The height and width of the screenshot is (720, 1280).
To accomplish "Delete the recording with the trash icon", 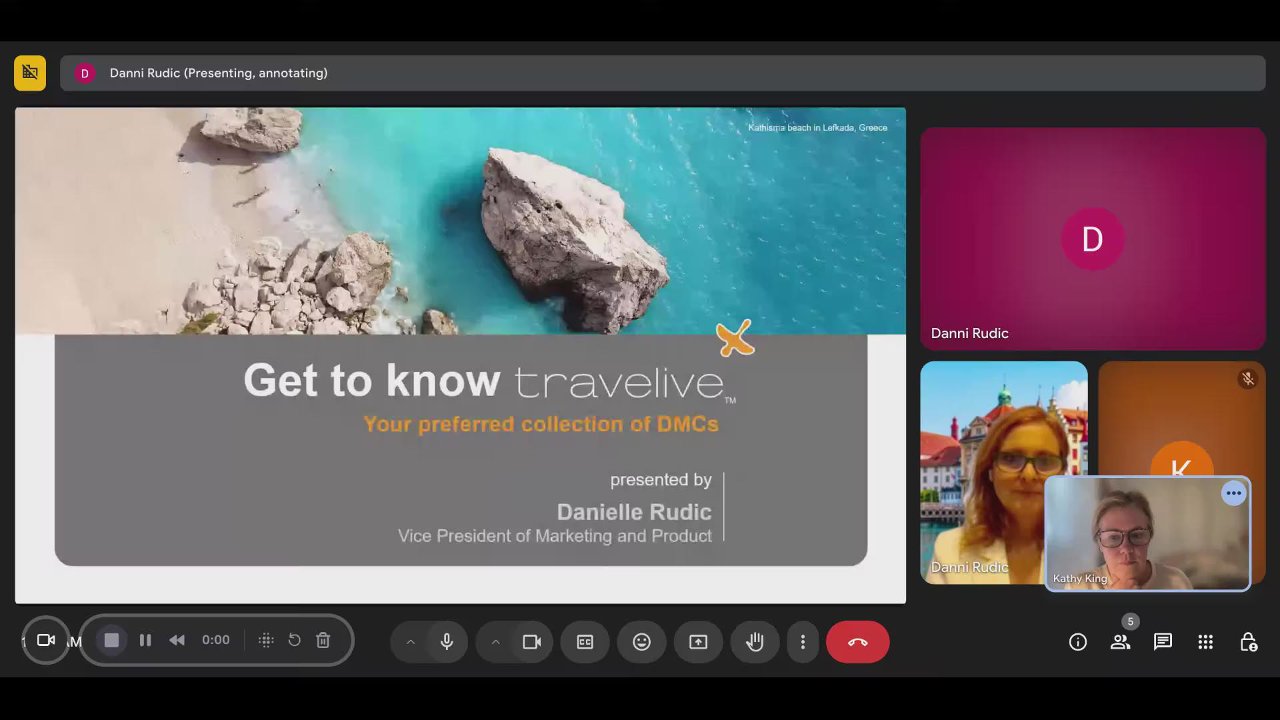I will pyautogui.click(x=323, y=640).
